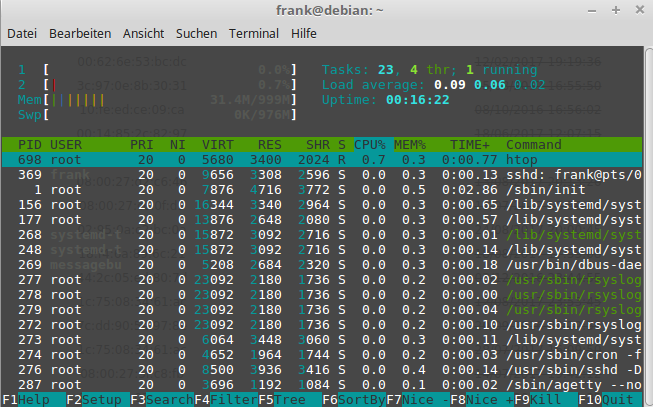Viewport: 653px width, 407px height.
Task: Click the Load average values
Action: click(489, 85)
